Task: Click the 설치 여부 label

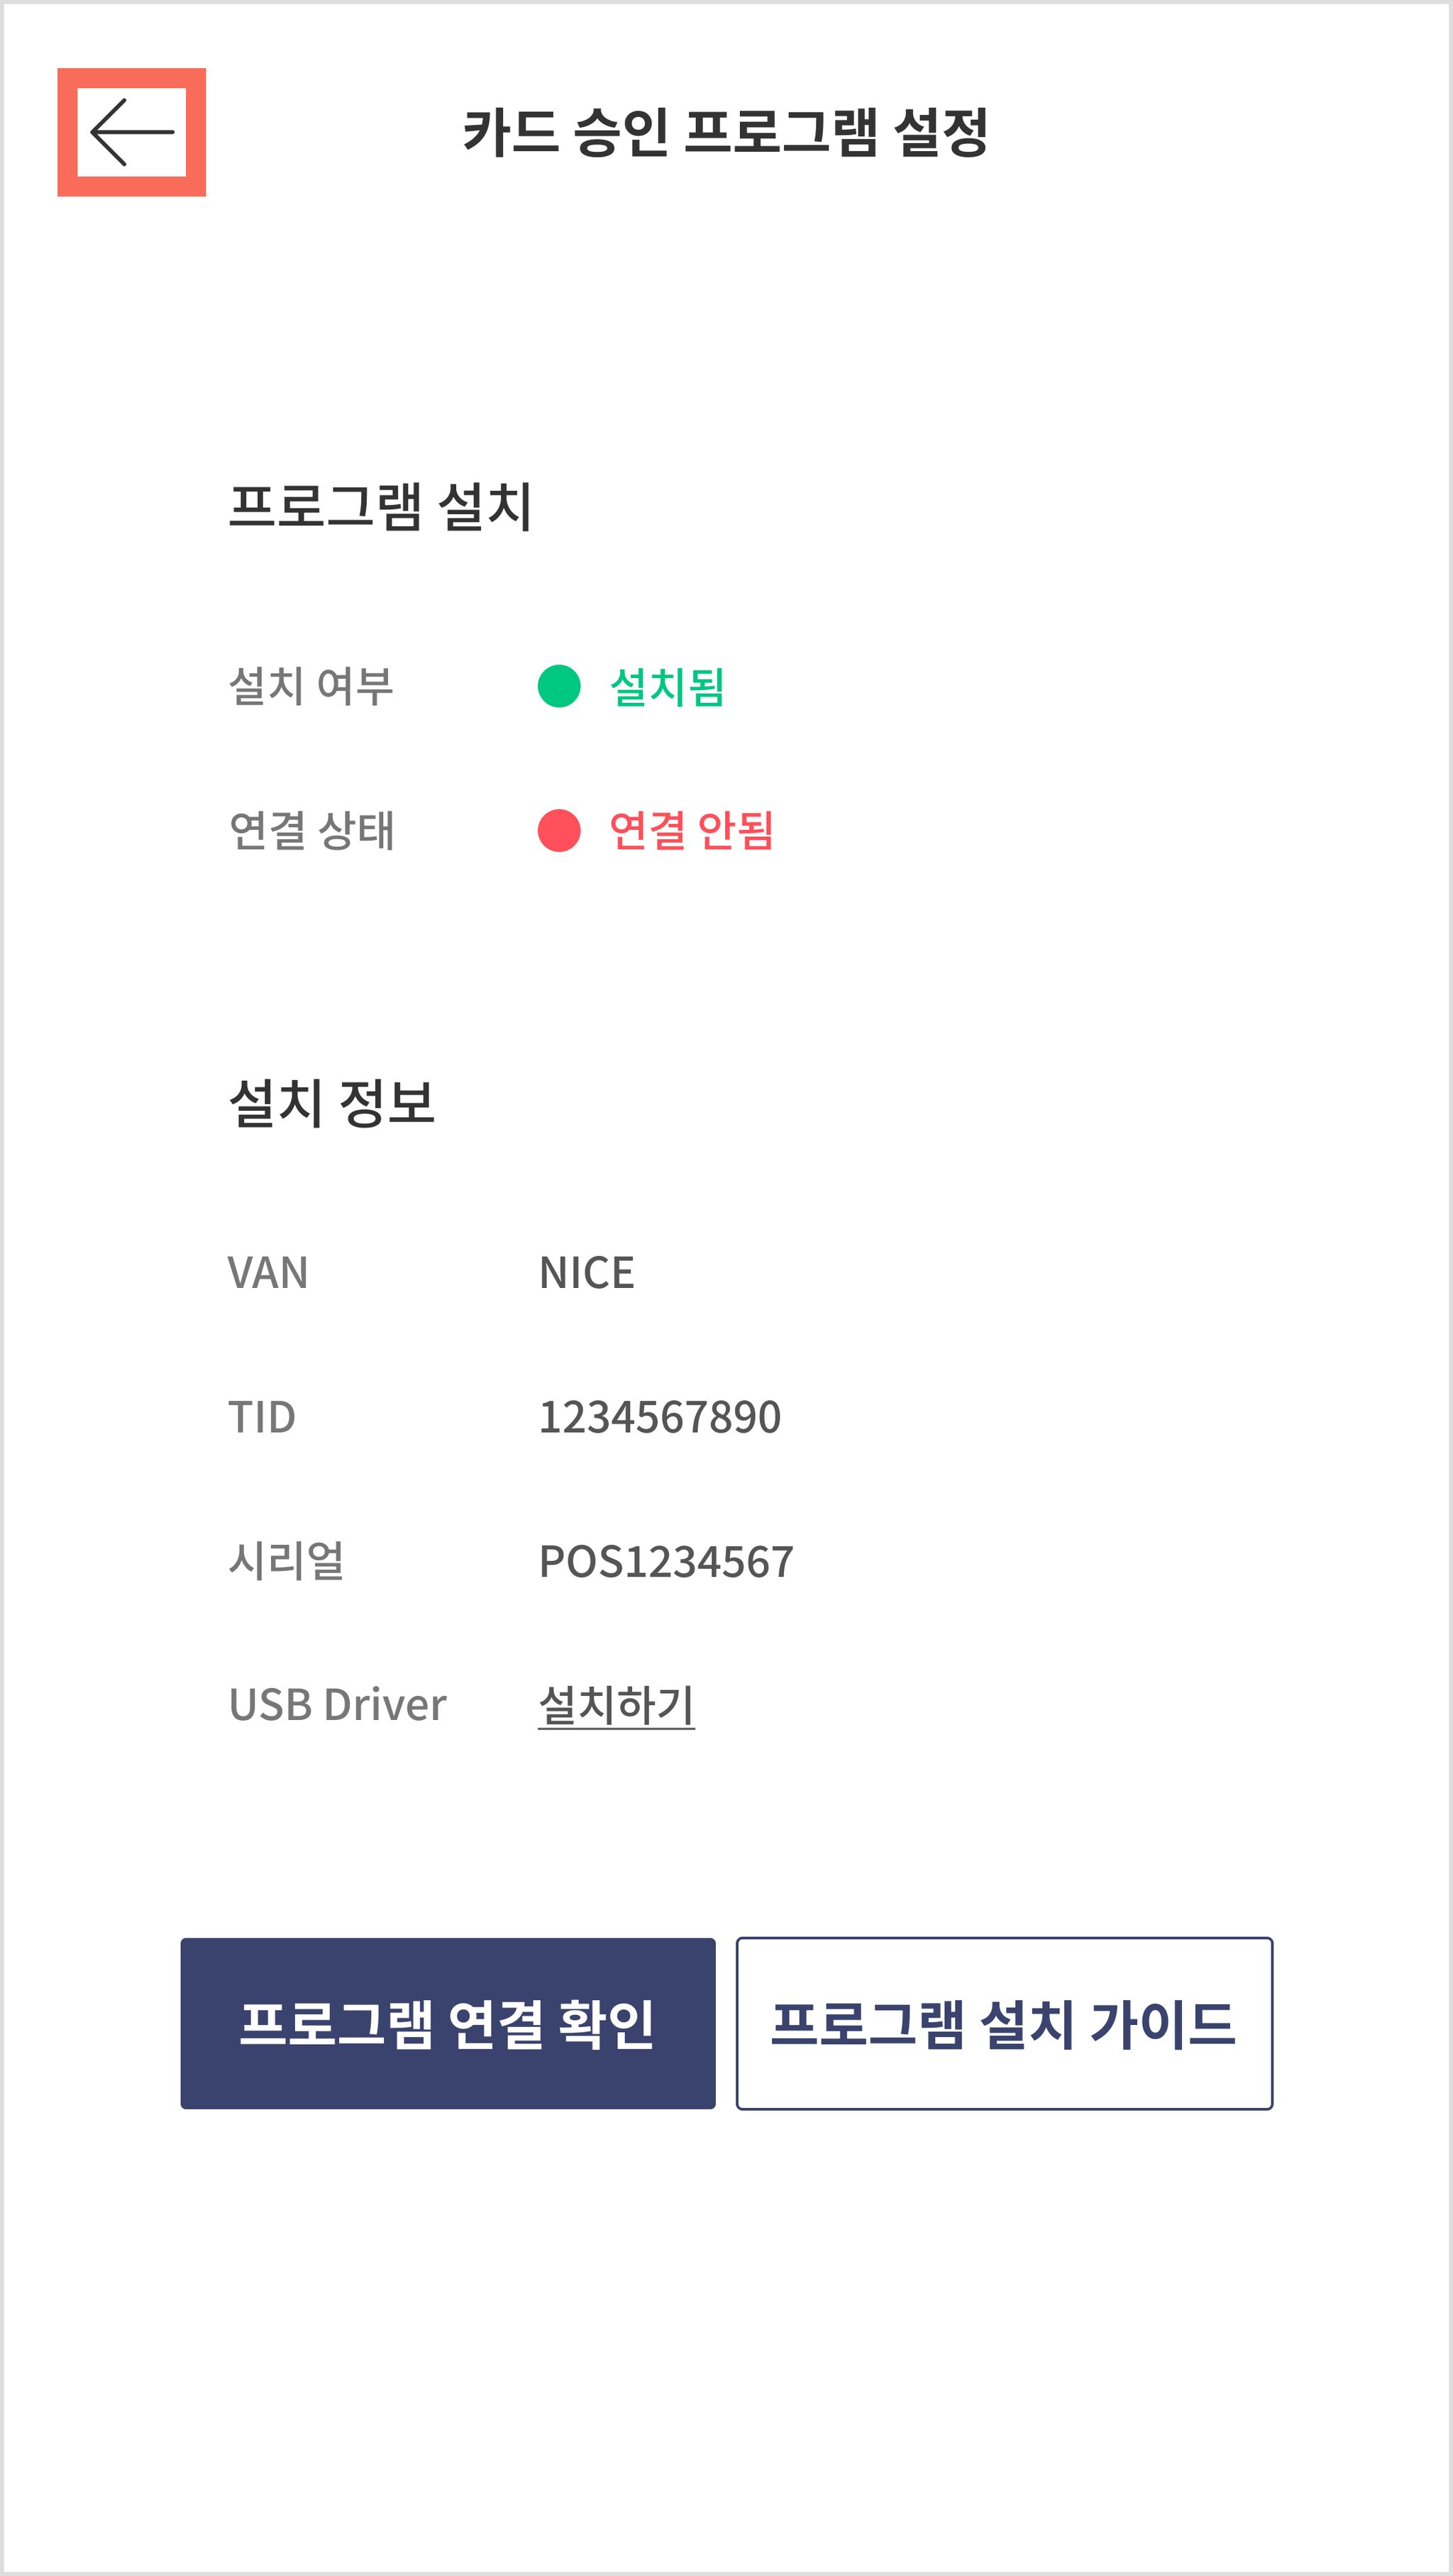Action: pyautogui.click(x=311, y=686)
